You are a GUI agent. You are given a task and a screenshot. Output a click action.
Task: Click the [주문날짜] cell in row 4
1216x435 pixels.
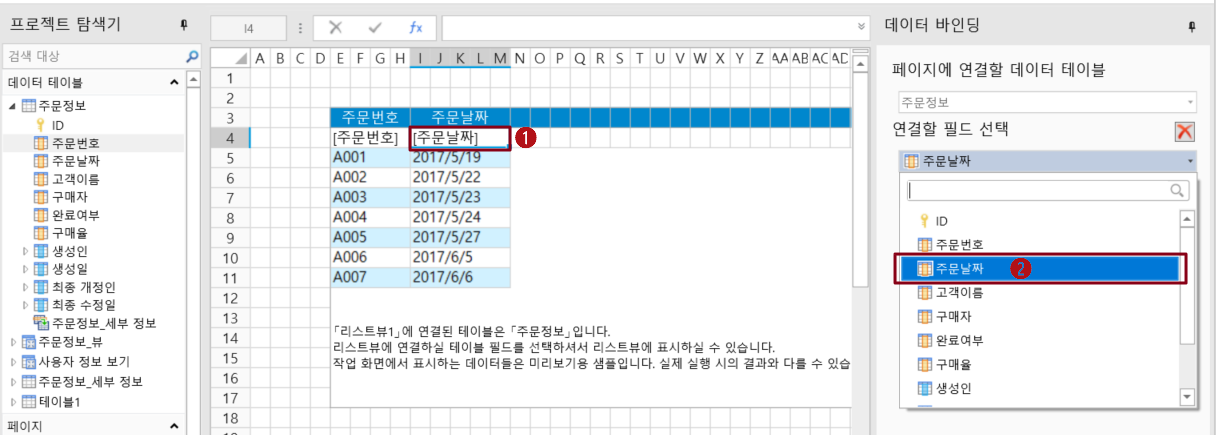click(x=459, y=138)
